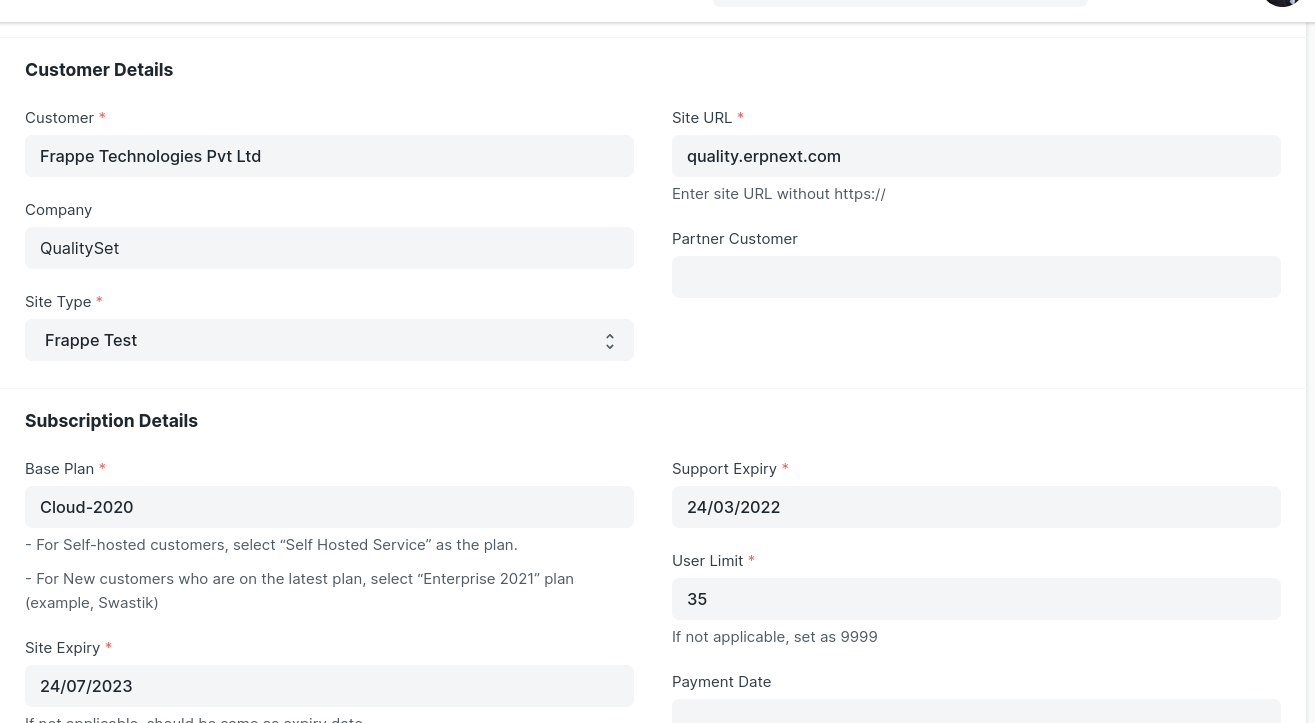Select the Customer field containing Frappe Technologies

329,156
